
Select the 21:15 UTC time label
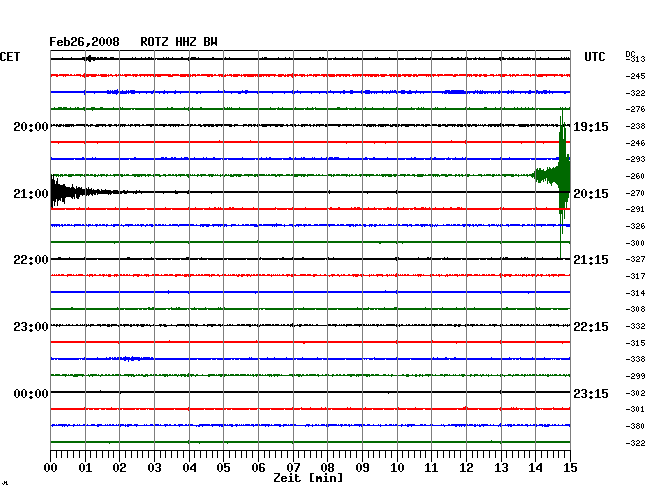click(x=591, y=260)
